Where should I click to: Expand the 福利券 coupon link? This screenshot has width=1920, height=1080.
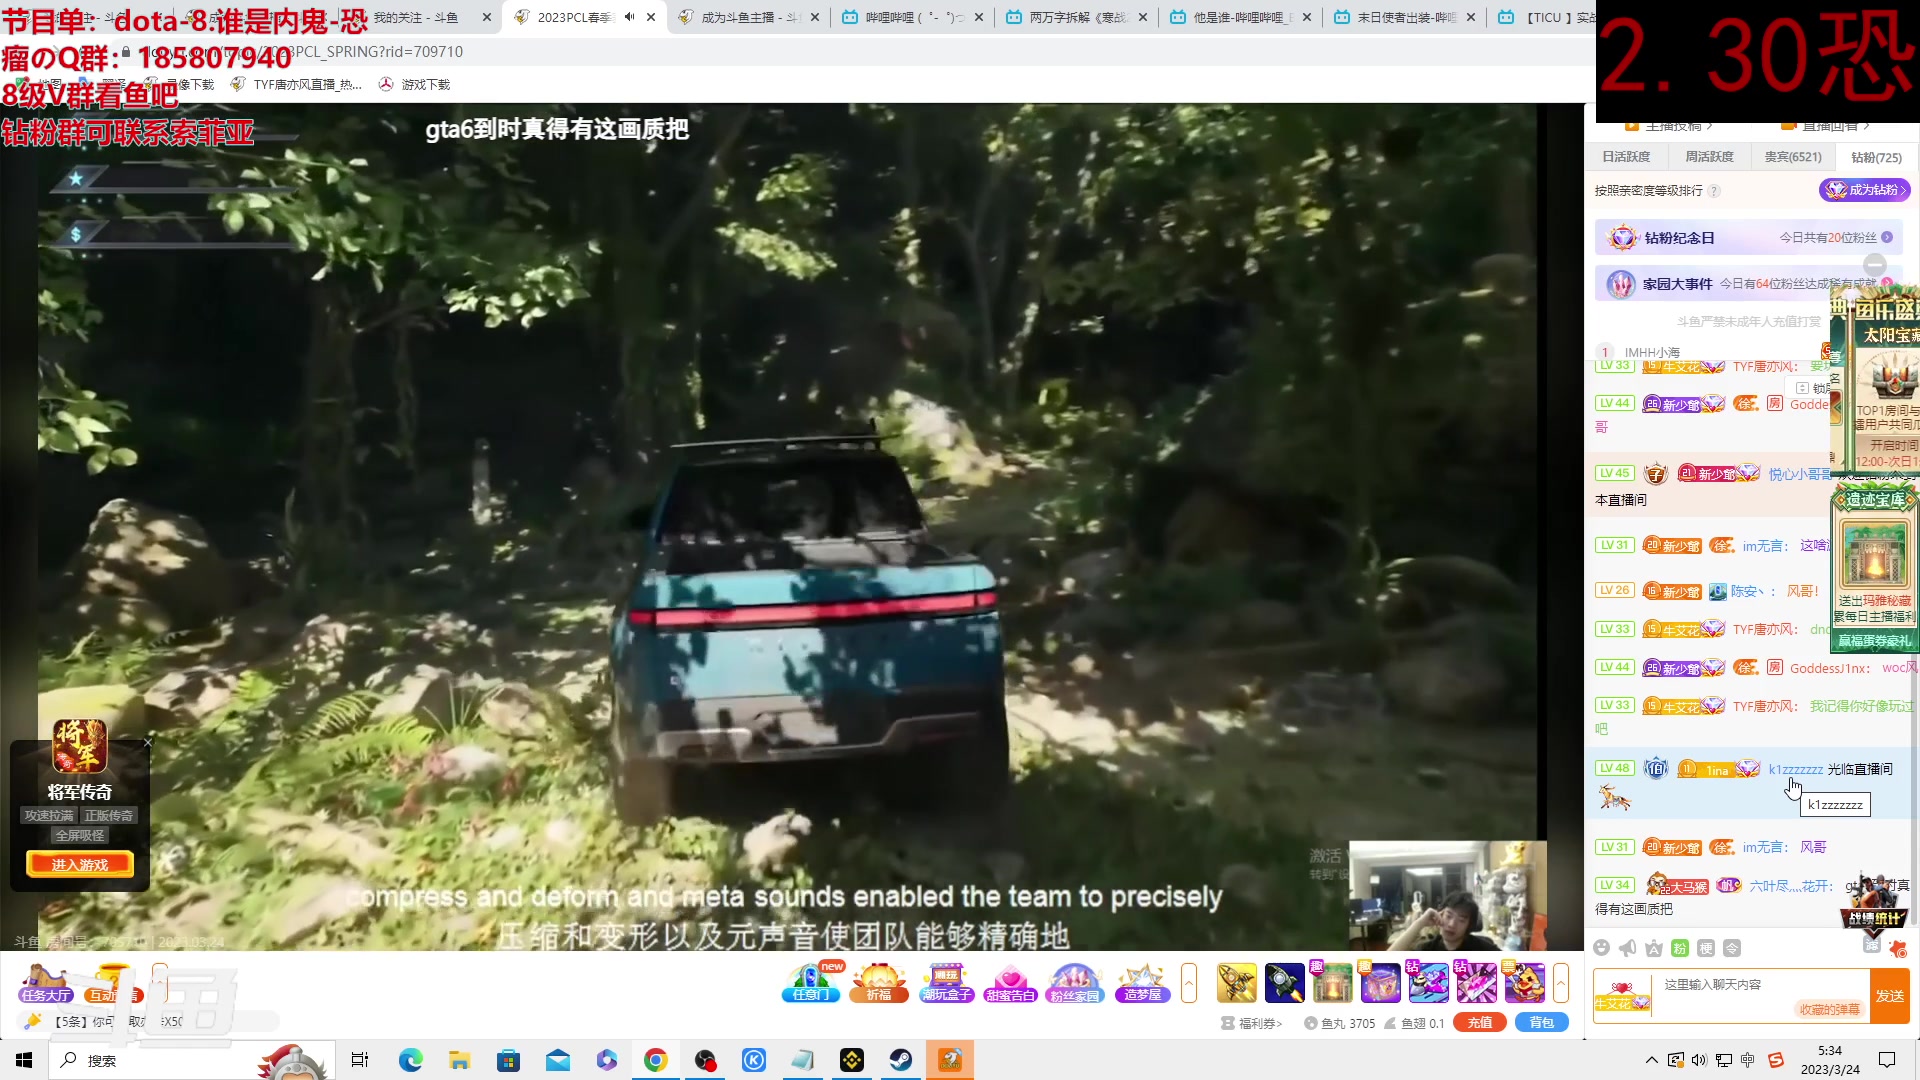(1252, 1023)
